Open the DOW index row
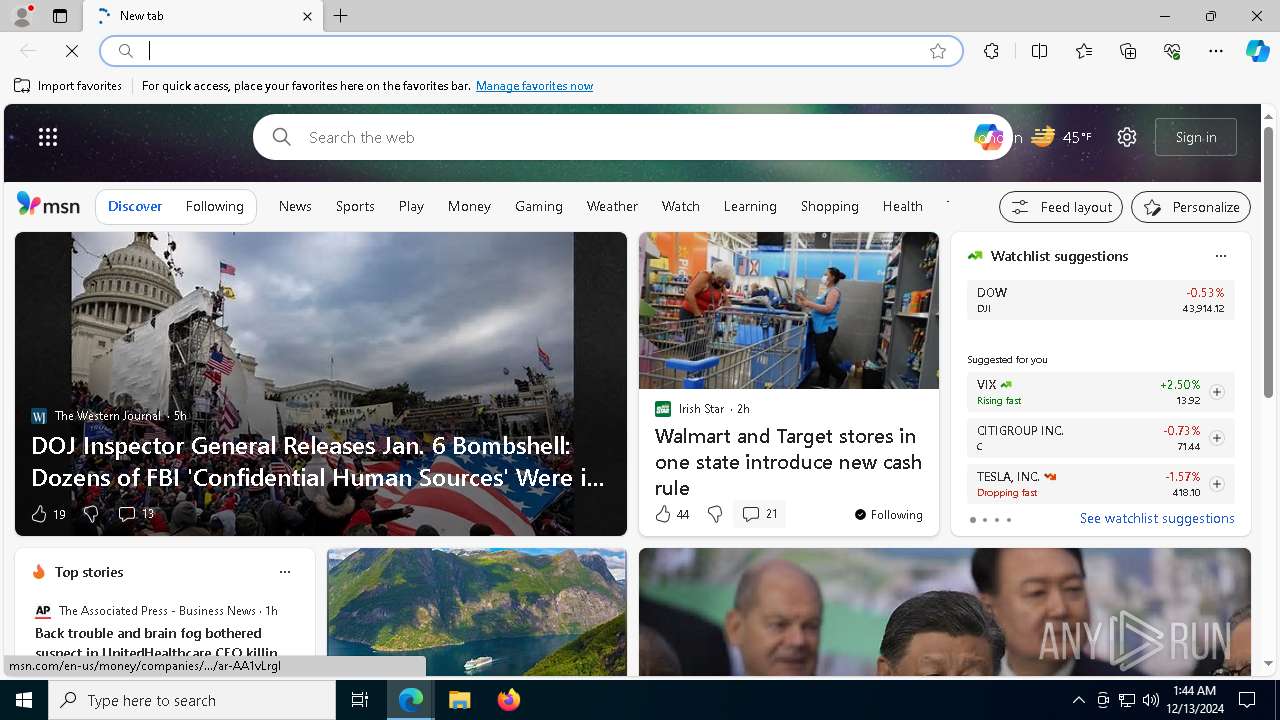This screenshot has width=1280, height=720. pyautogui.click(x=1100, y=300)
